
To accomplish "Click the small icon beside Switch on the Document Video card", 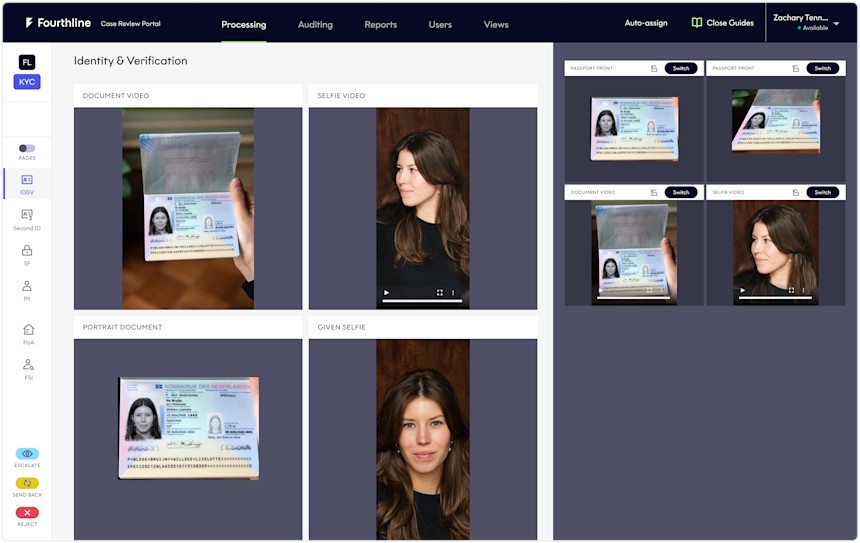I will tap(654, 193).
